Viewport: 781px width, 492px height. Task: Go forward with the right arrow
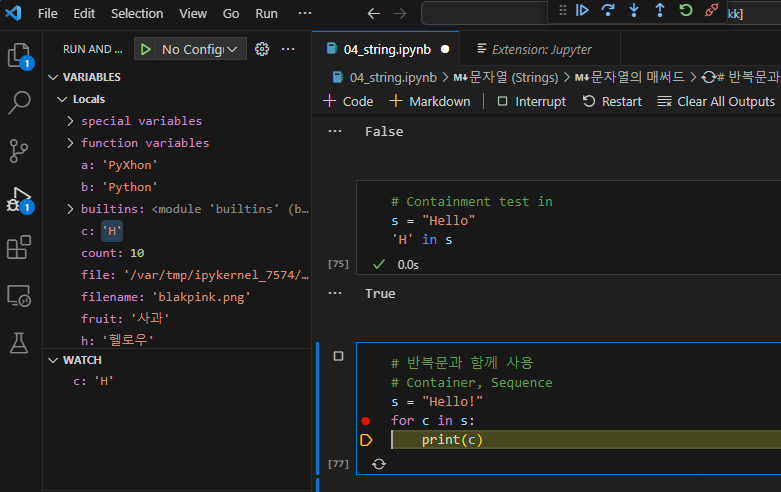tap(399, 13)
